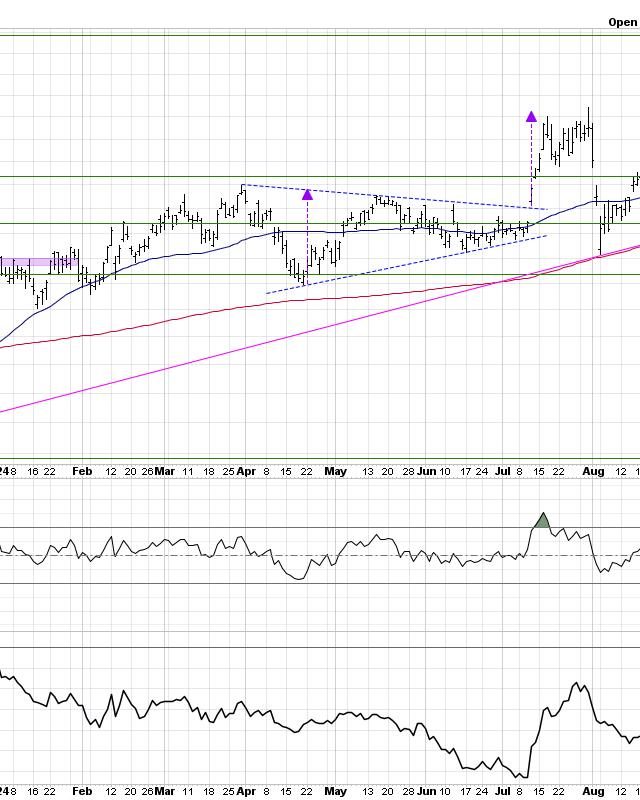Click the mid-July peak of bottom indicator line
The image size is (640, 800).
point(576,685)
